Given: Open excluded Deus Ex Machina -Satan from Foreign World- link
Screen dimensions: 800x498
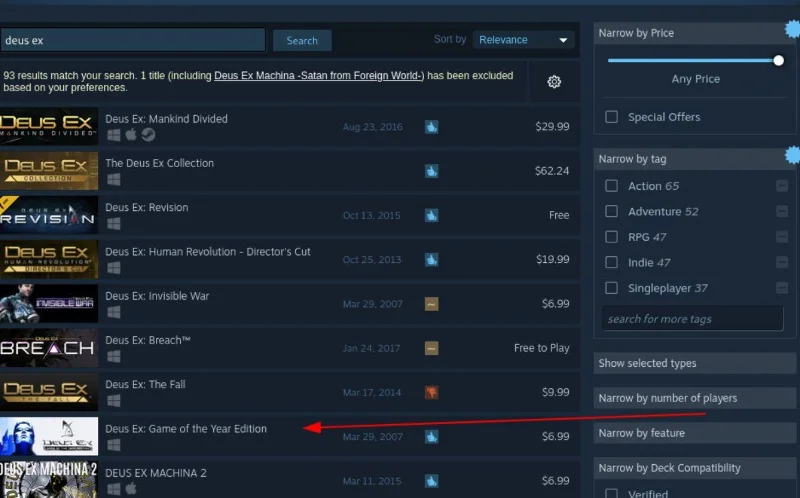Looking at the screenshot, I should (319, 76).
